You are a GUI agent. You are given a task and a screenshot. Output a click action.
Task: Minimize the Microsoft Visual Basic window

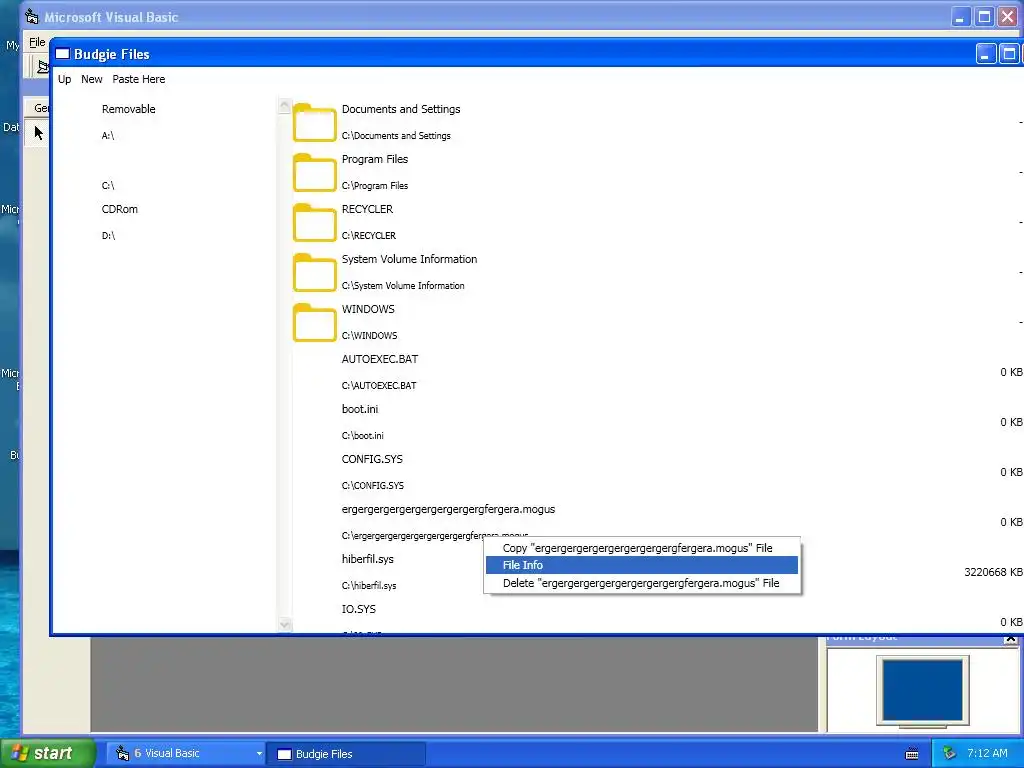(959, 17)
